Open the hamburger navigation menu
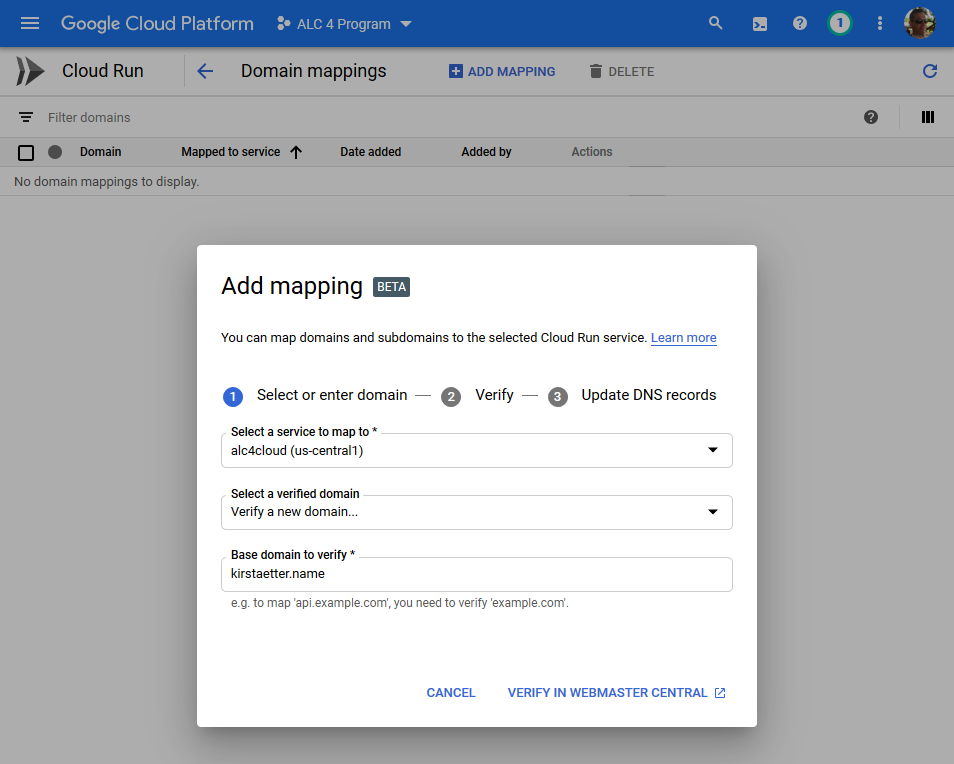This screenshot has height=764, width=954. [30, 23]
